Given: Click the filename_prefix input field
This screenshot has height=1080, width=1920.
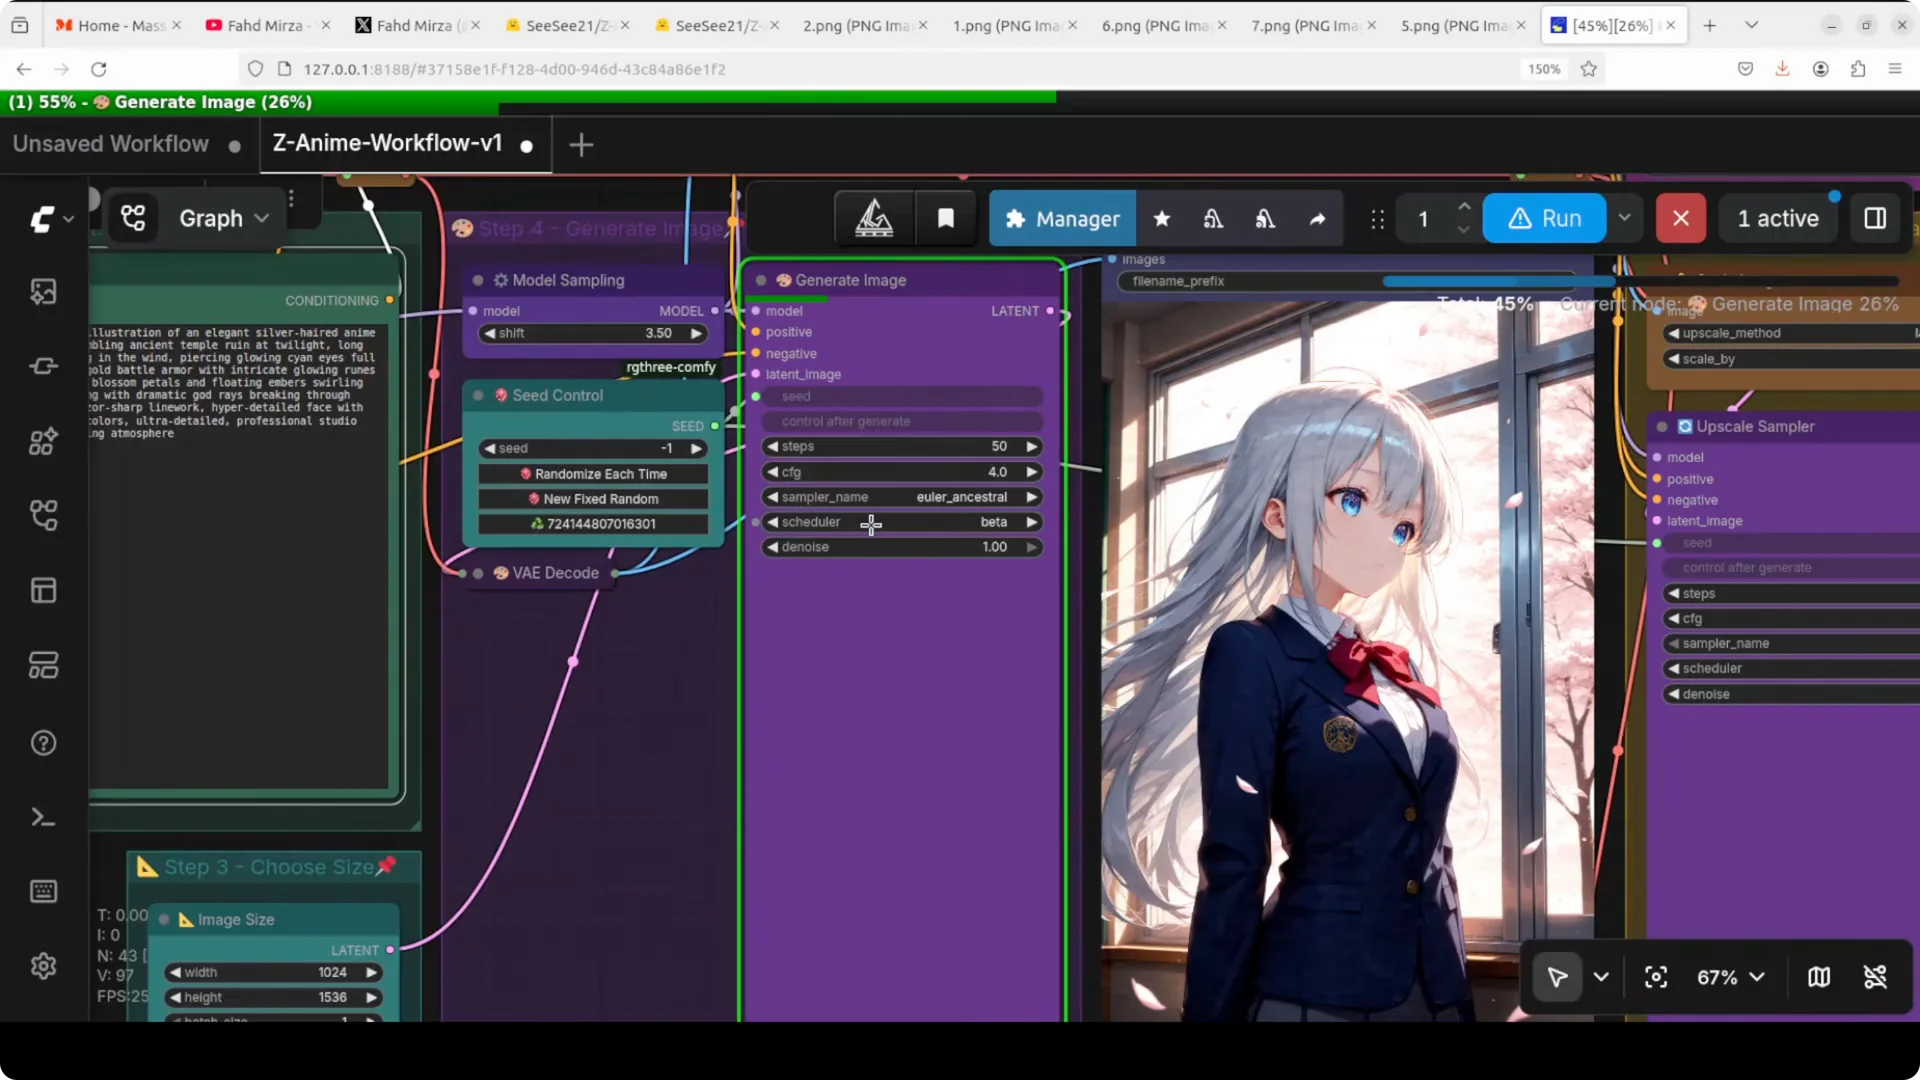Looking at the screenshot, I should coord(1345,281).
